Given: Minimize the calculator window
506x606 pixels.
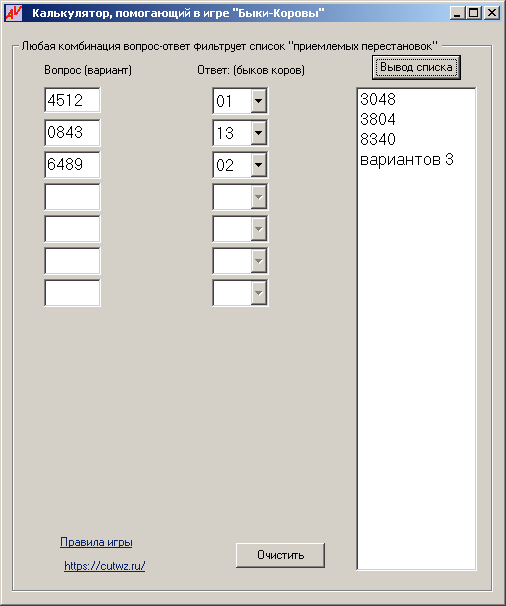Looking at the screenshot, I should point(457,13).
